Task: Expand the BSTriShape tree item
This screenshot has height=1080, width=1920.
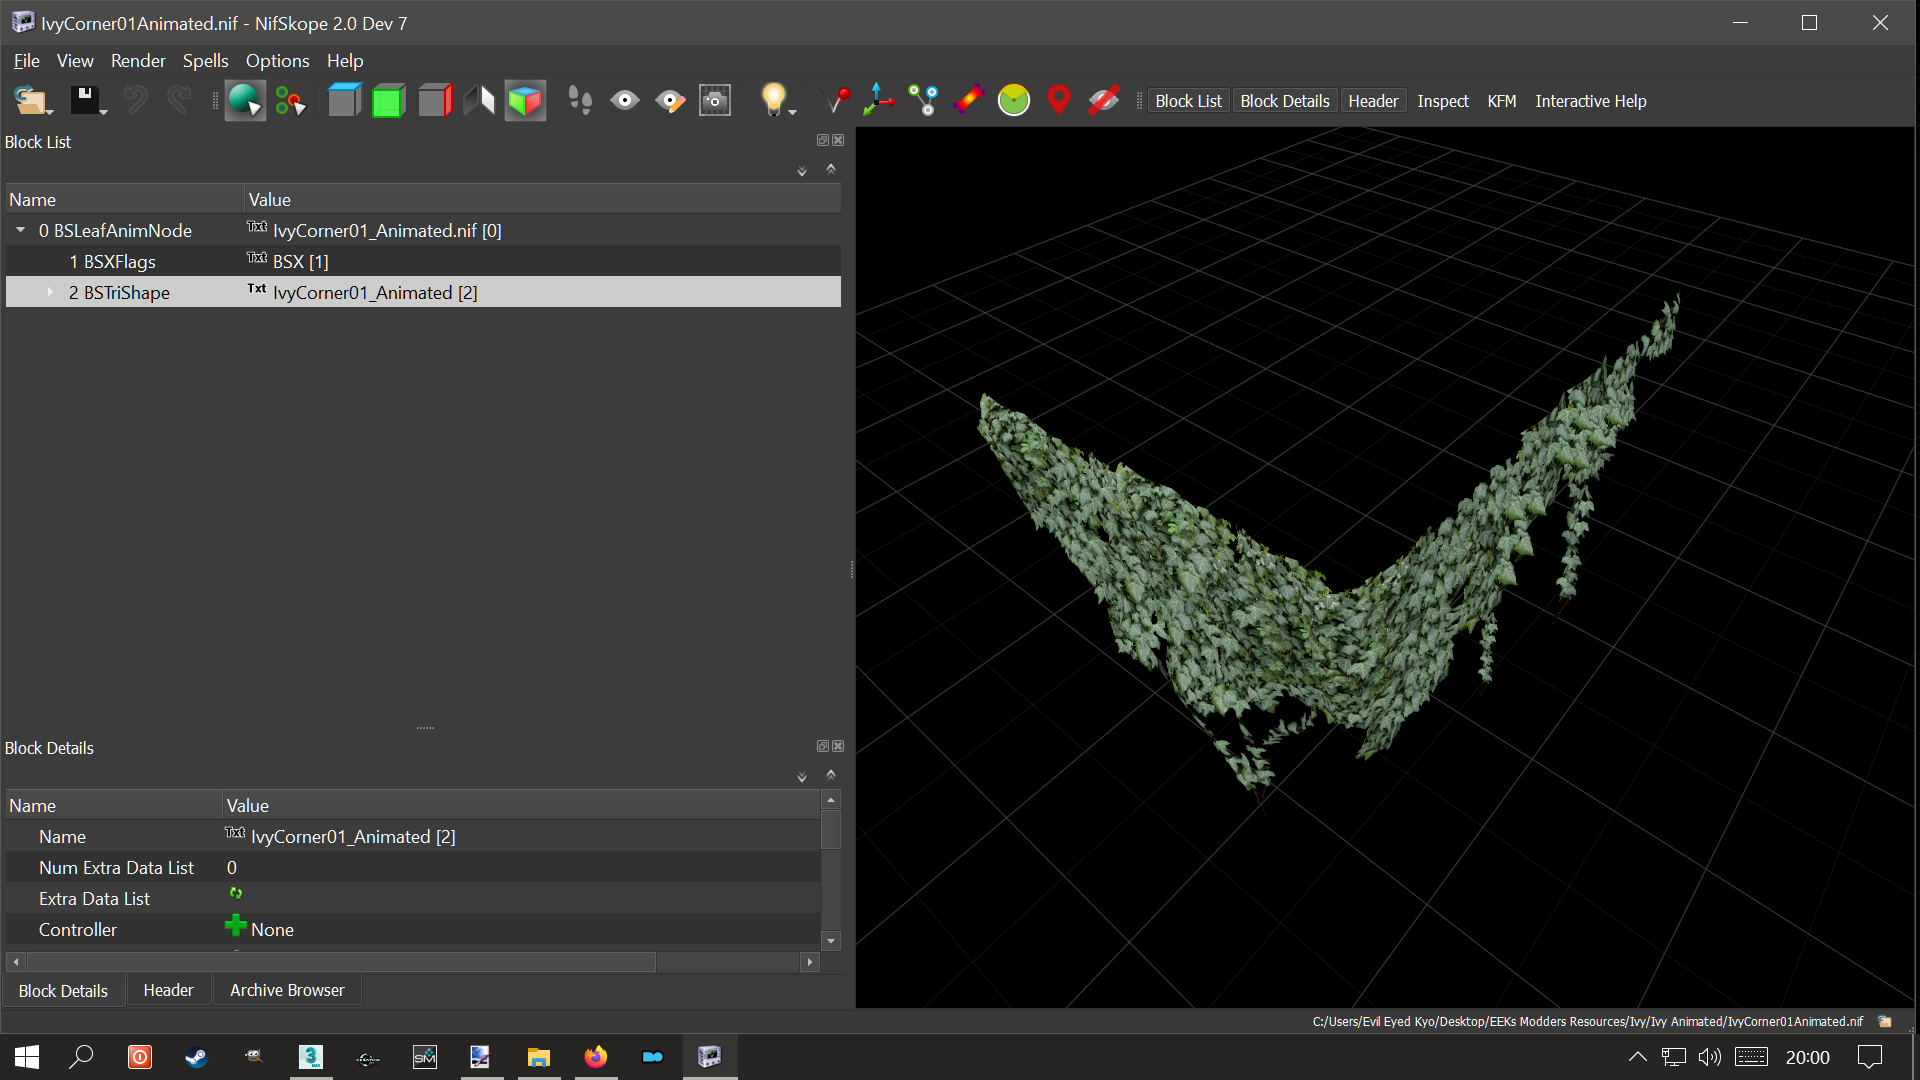Action: tap(50, 292)
